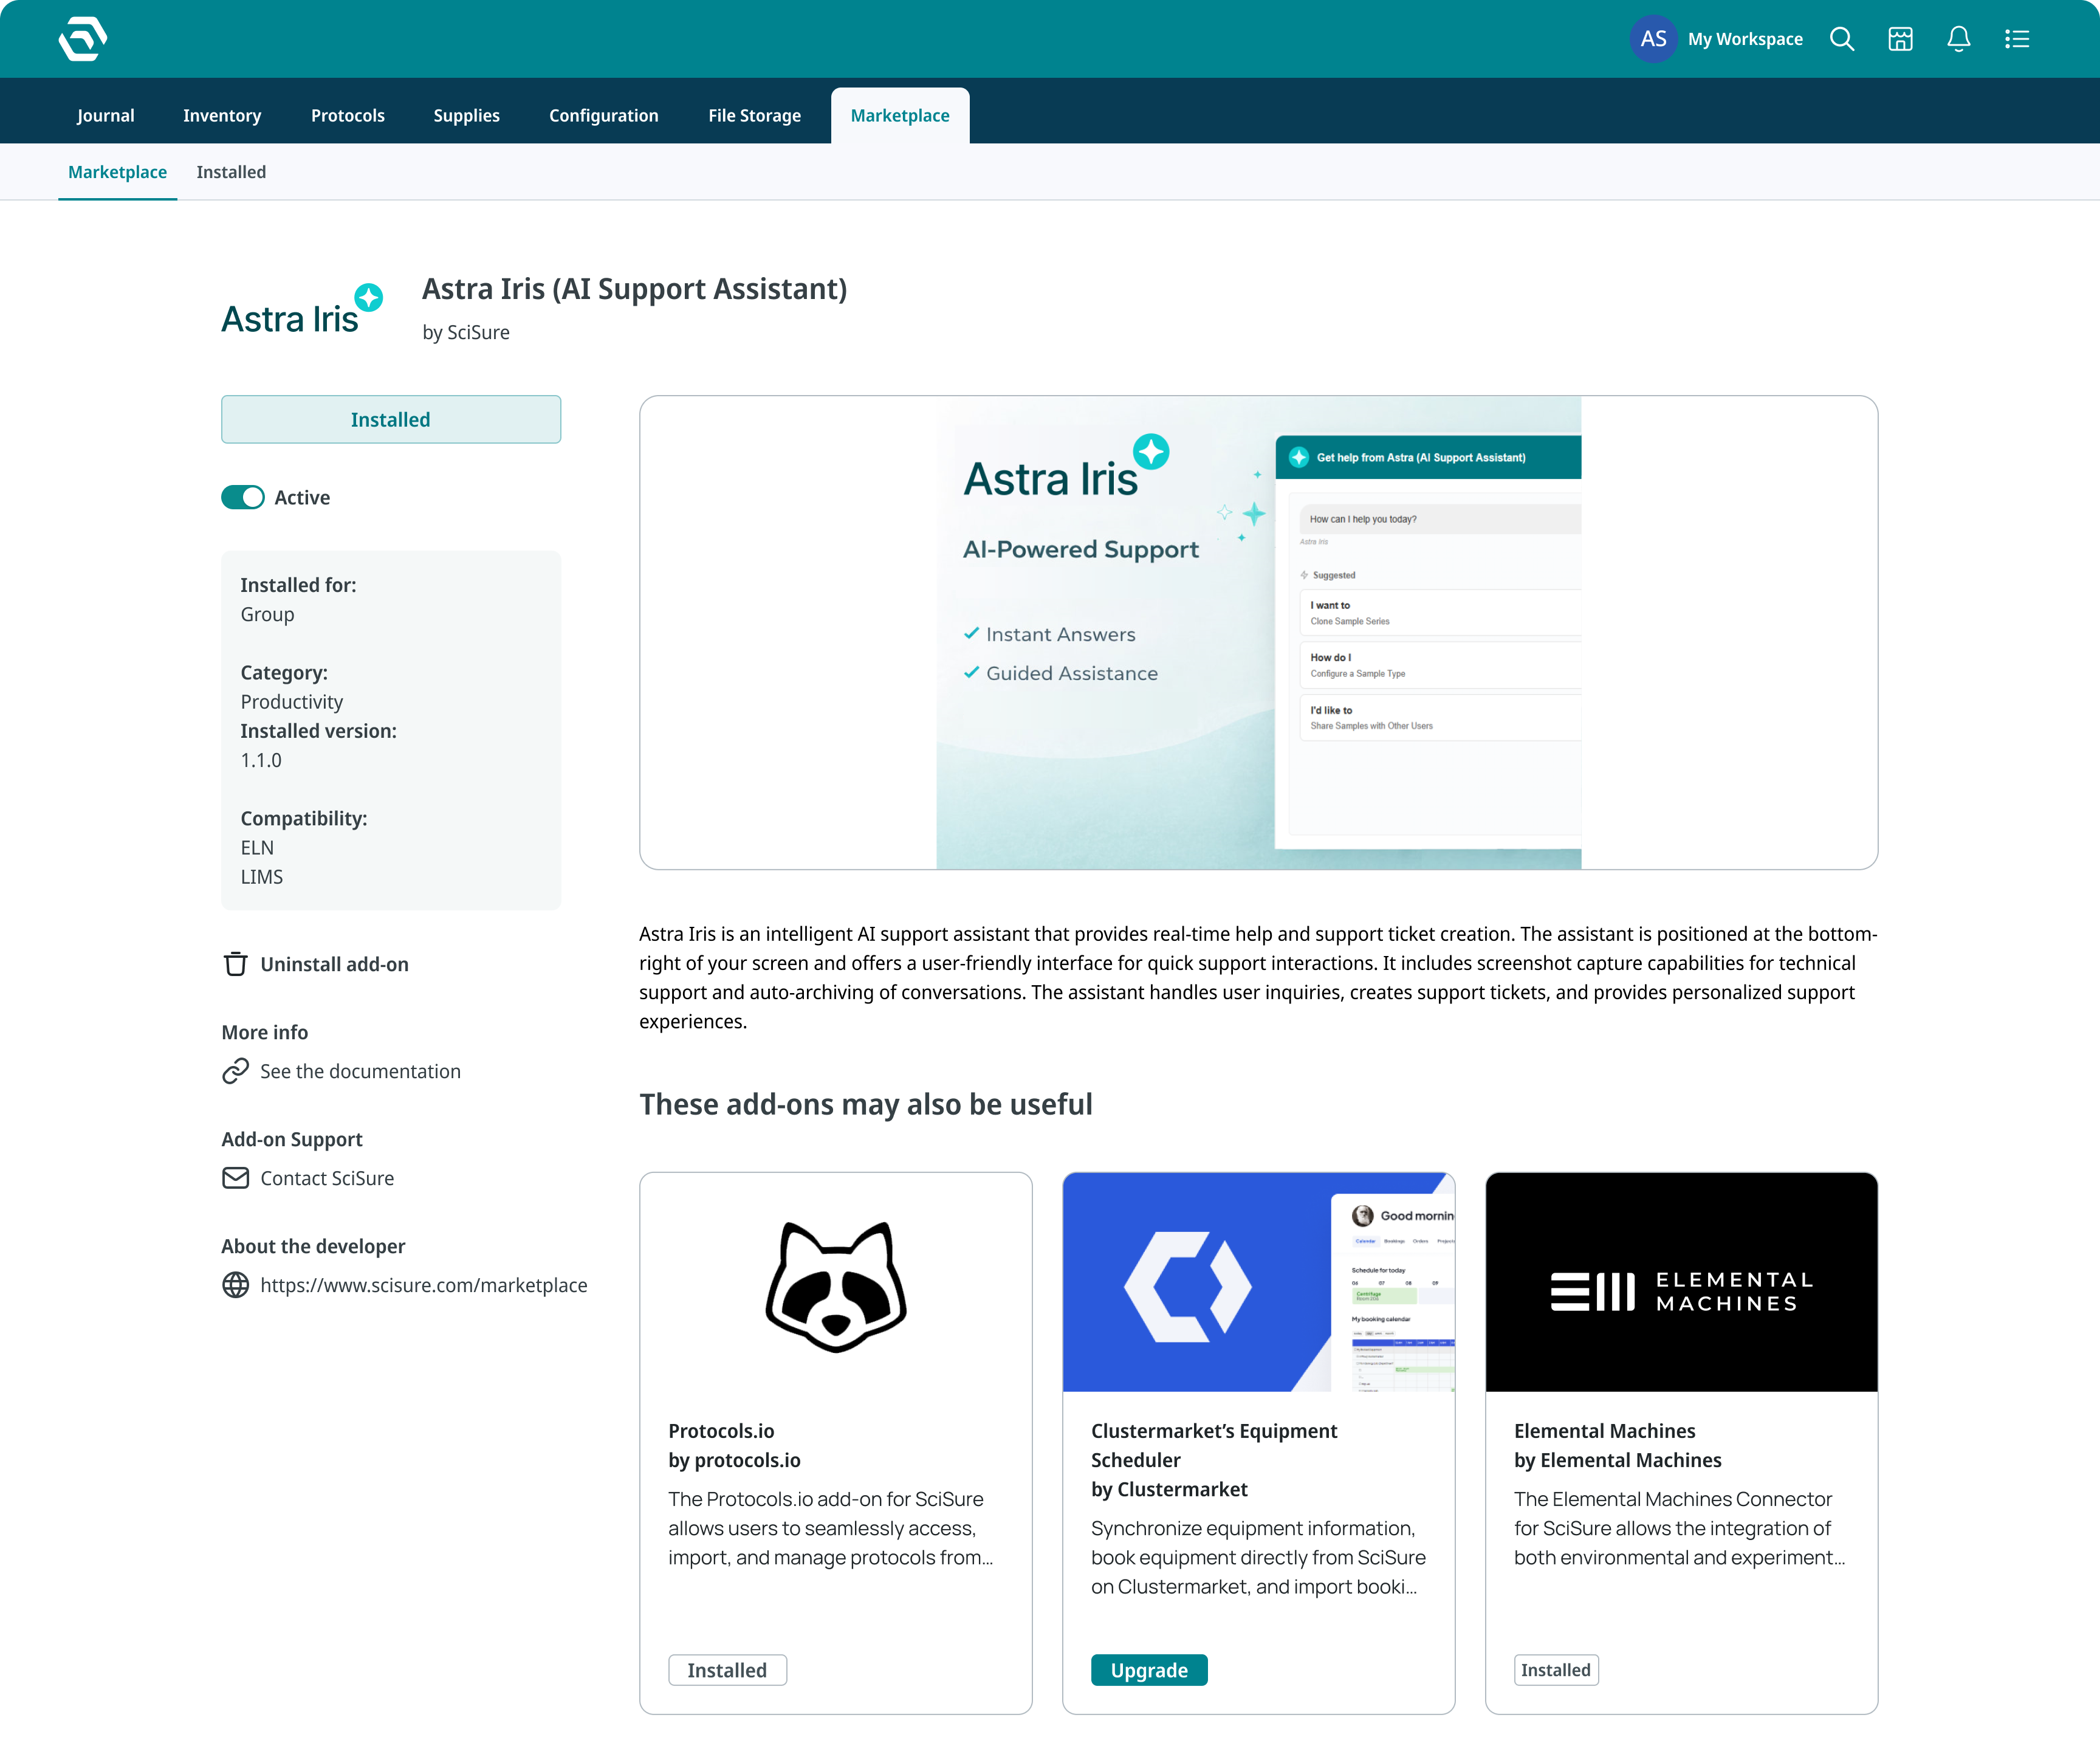
Task: Click the Astra Iris (AI Support Assistant) heading
Action: pos(634,288)
